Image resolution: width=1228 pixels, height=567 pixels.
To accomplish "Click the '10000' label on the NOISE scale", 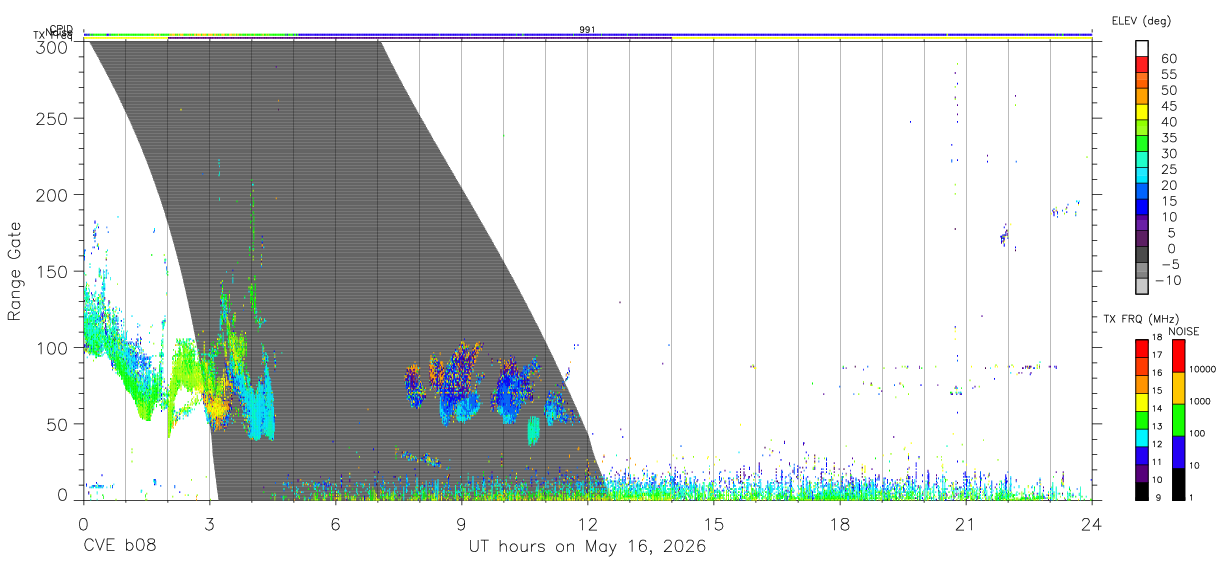I will 1205,371.
